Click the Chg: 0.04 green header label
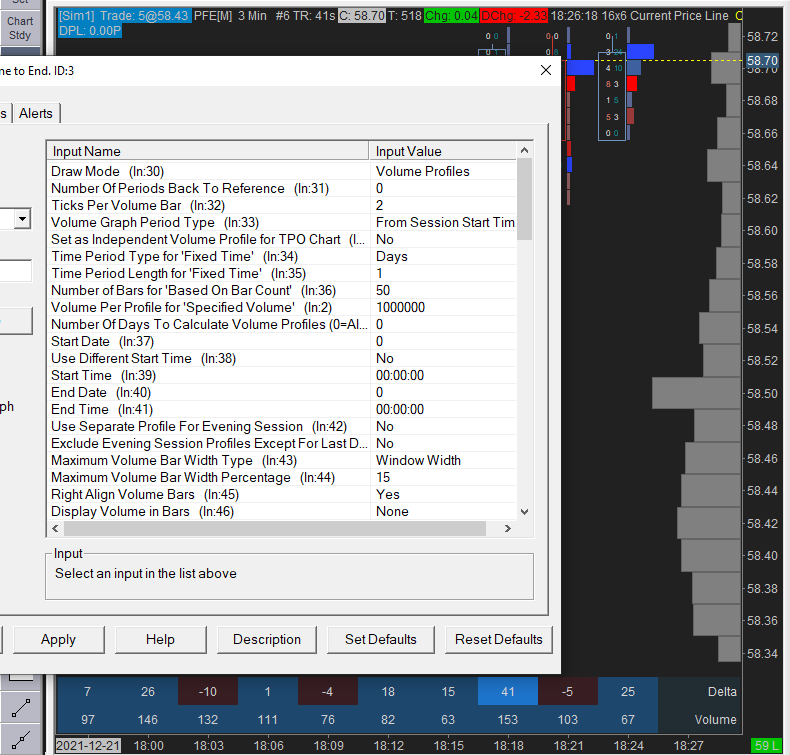The height and width of the screenshot is (755, 790). 451,16
